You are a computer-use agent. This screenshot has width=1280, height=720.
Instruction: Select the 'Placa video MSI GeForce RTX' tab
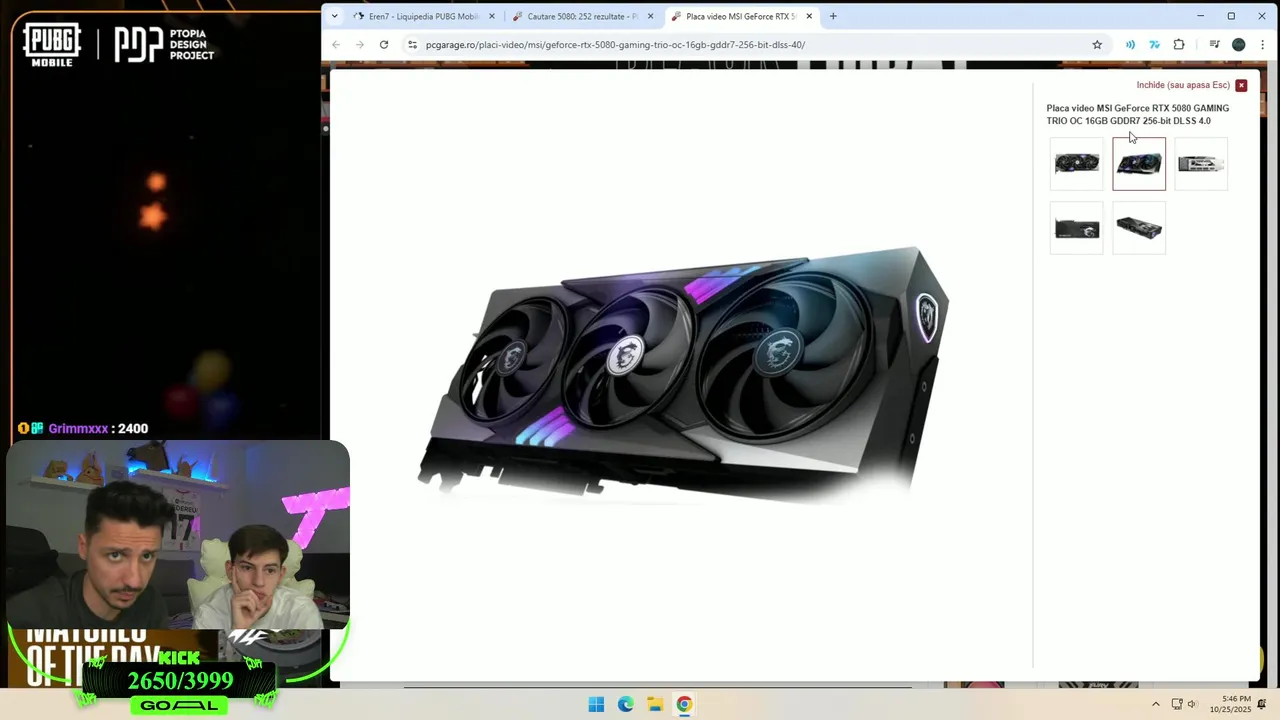click(x=740, y=16)
